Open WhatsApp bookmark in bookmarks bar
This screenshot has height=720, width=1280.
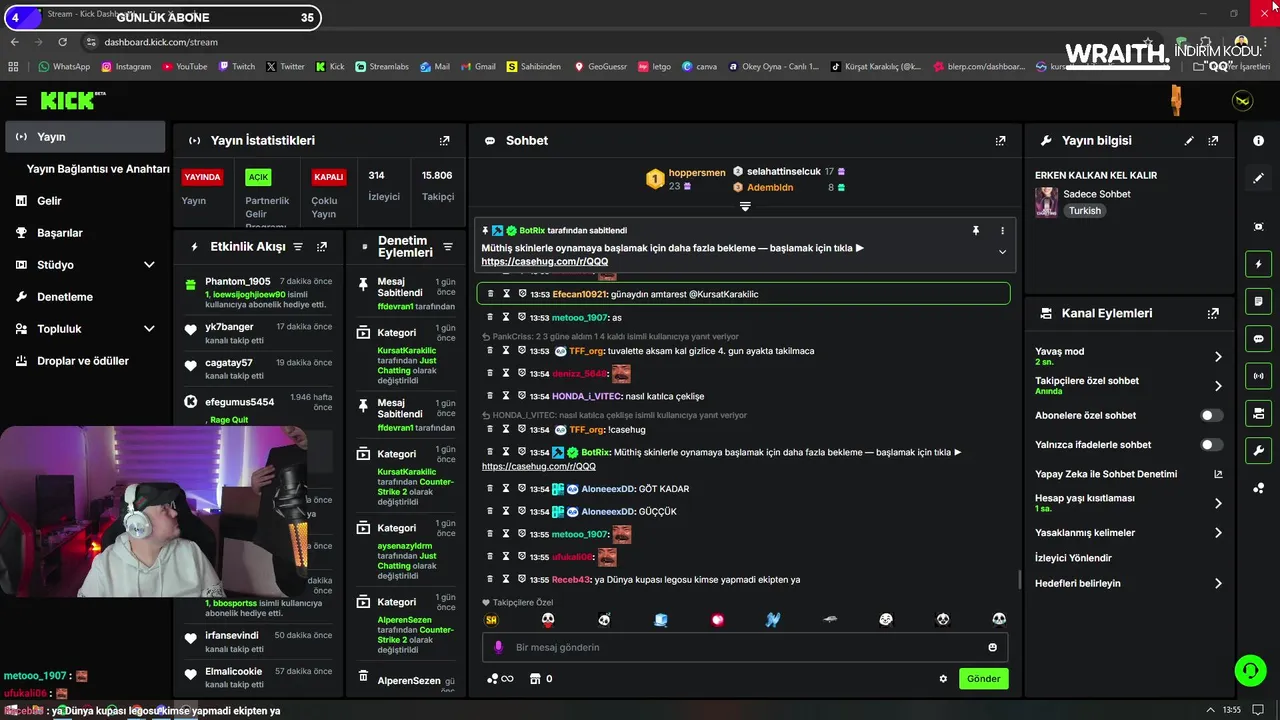click(64, 67)
